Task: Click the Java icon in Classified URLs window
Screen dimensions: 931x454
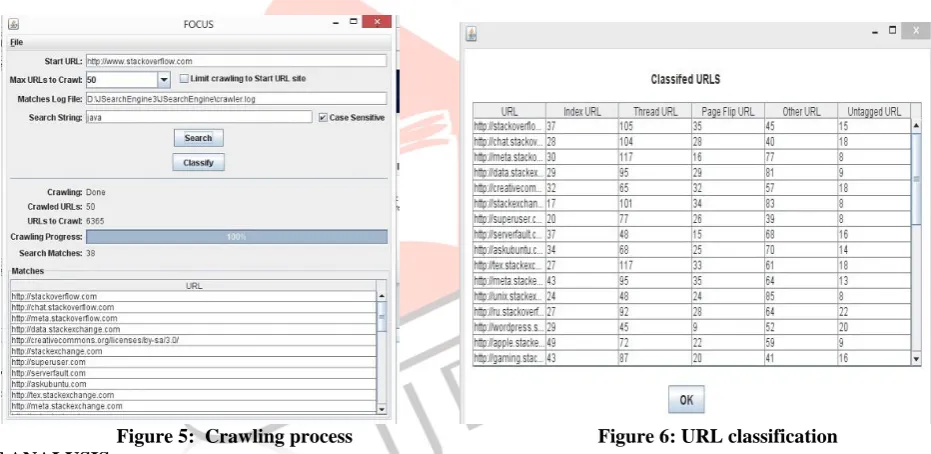Action: 471,34
